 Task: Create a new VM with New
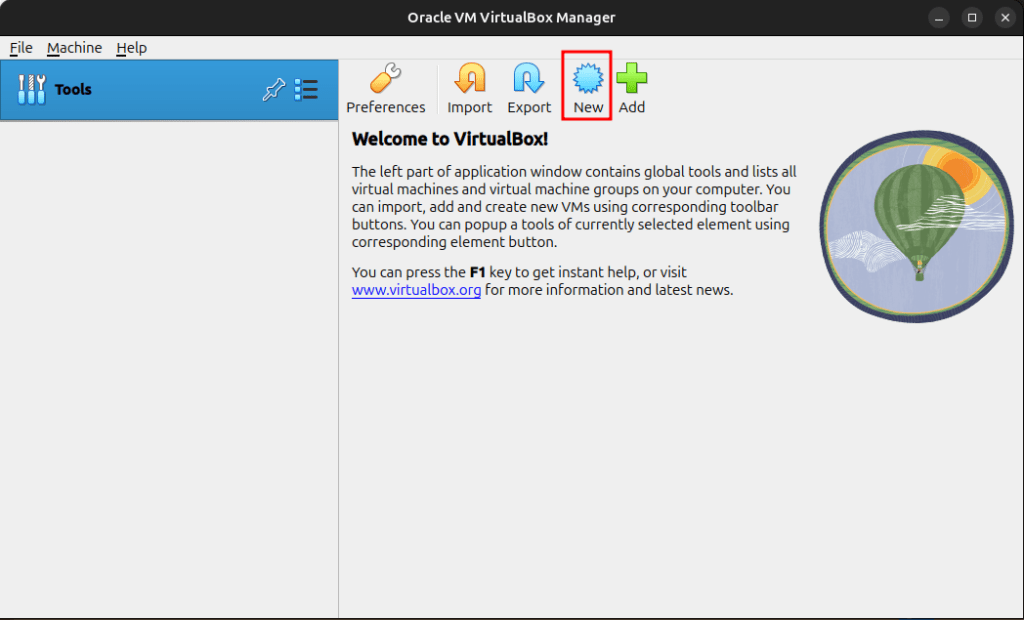coord(587,79)
